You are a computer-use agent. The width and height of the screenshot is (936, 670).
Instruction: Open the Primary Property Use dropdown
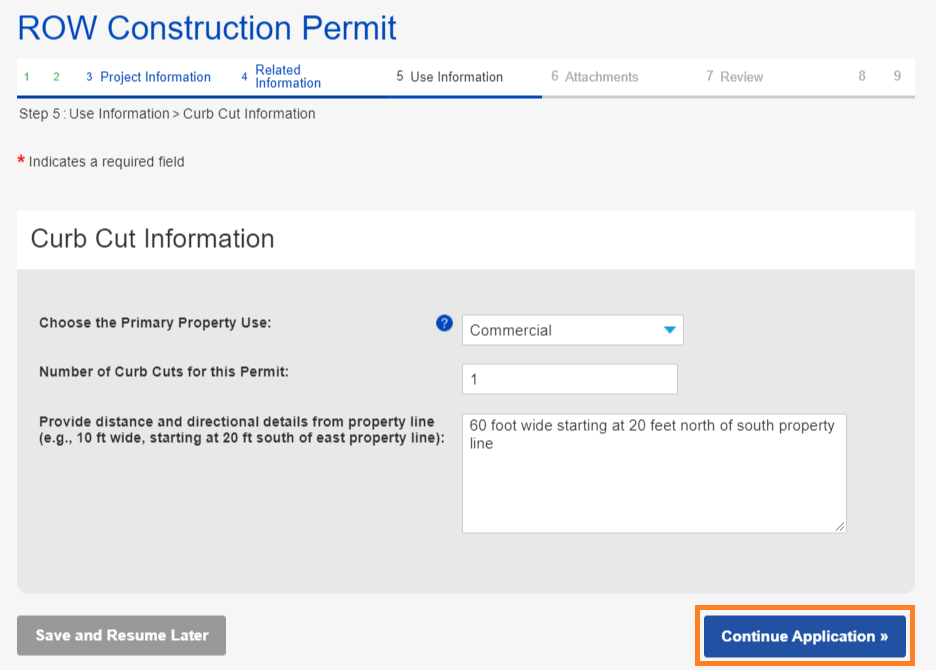(572, 330)
